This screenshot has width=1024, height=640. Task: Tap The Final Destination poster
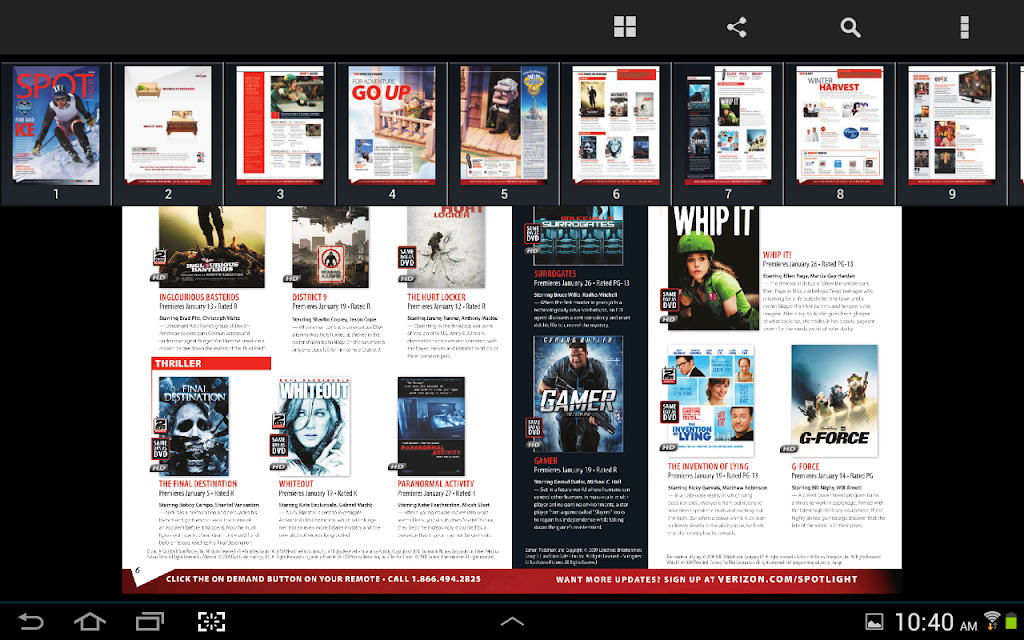(x=194, y=426)
